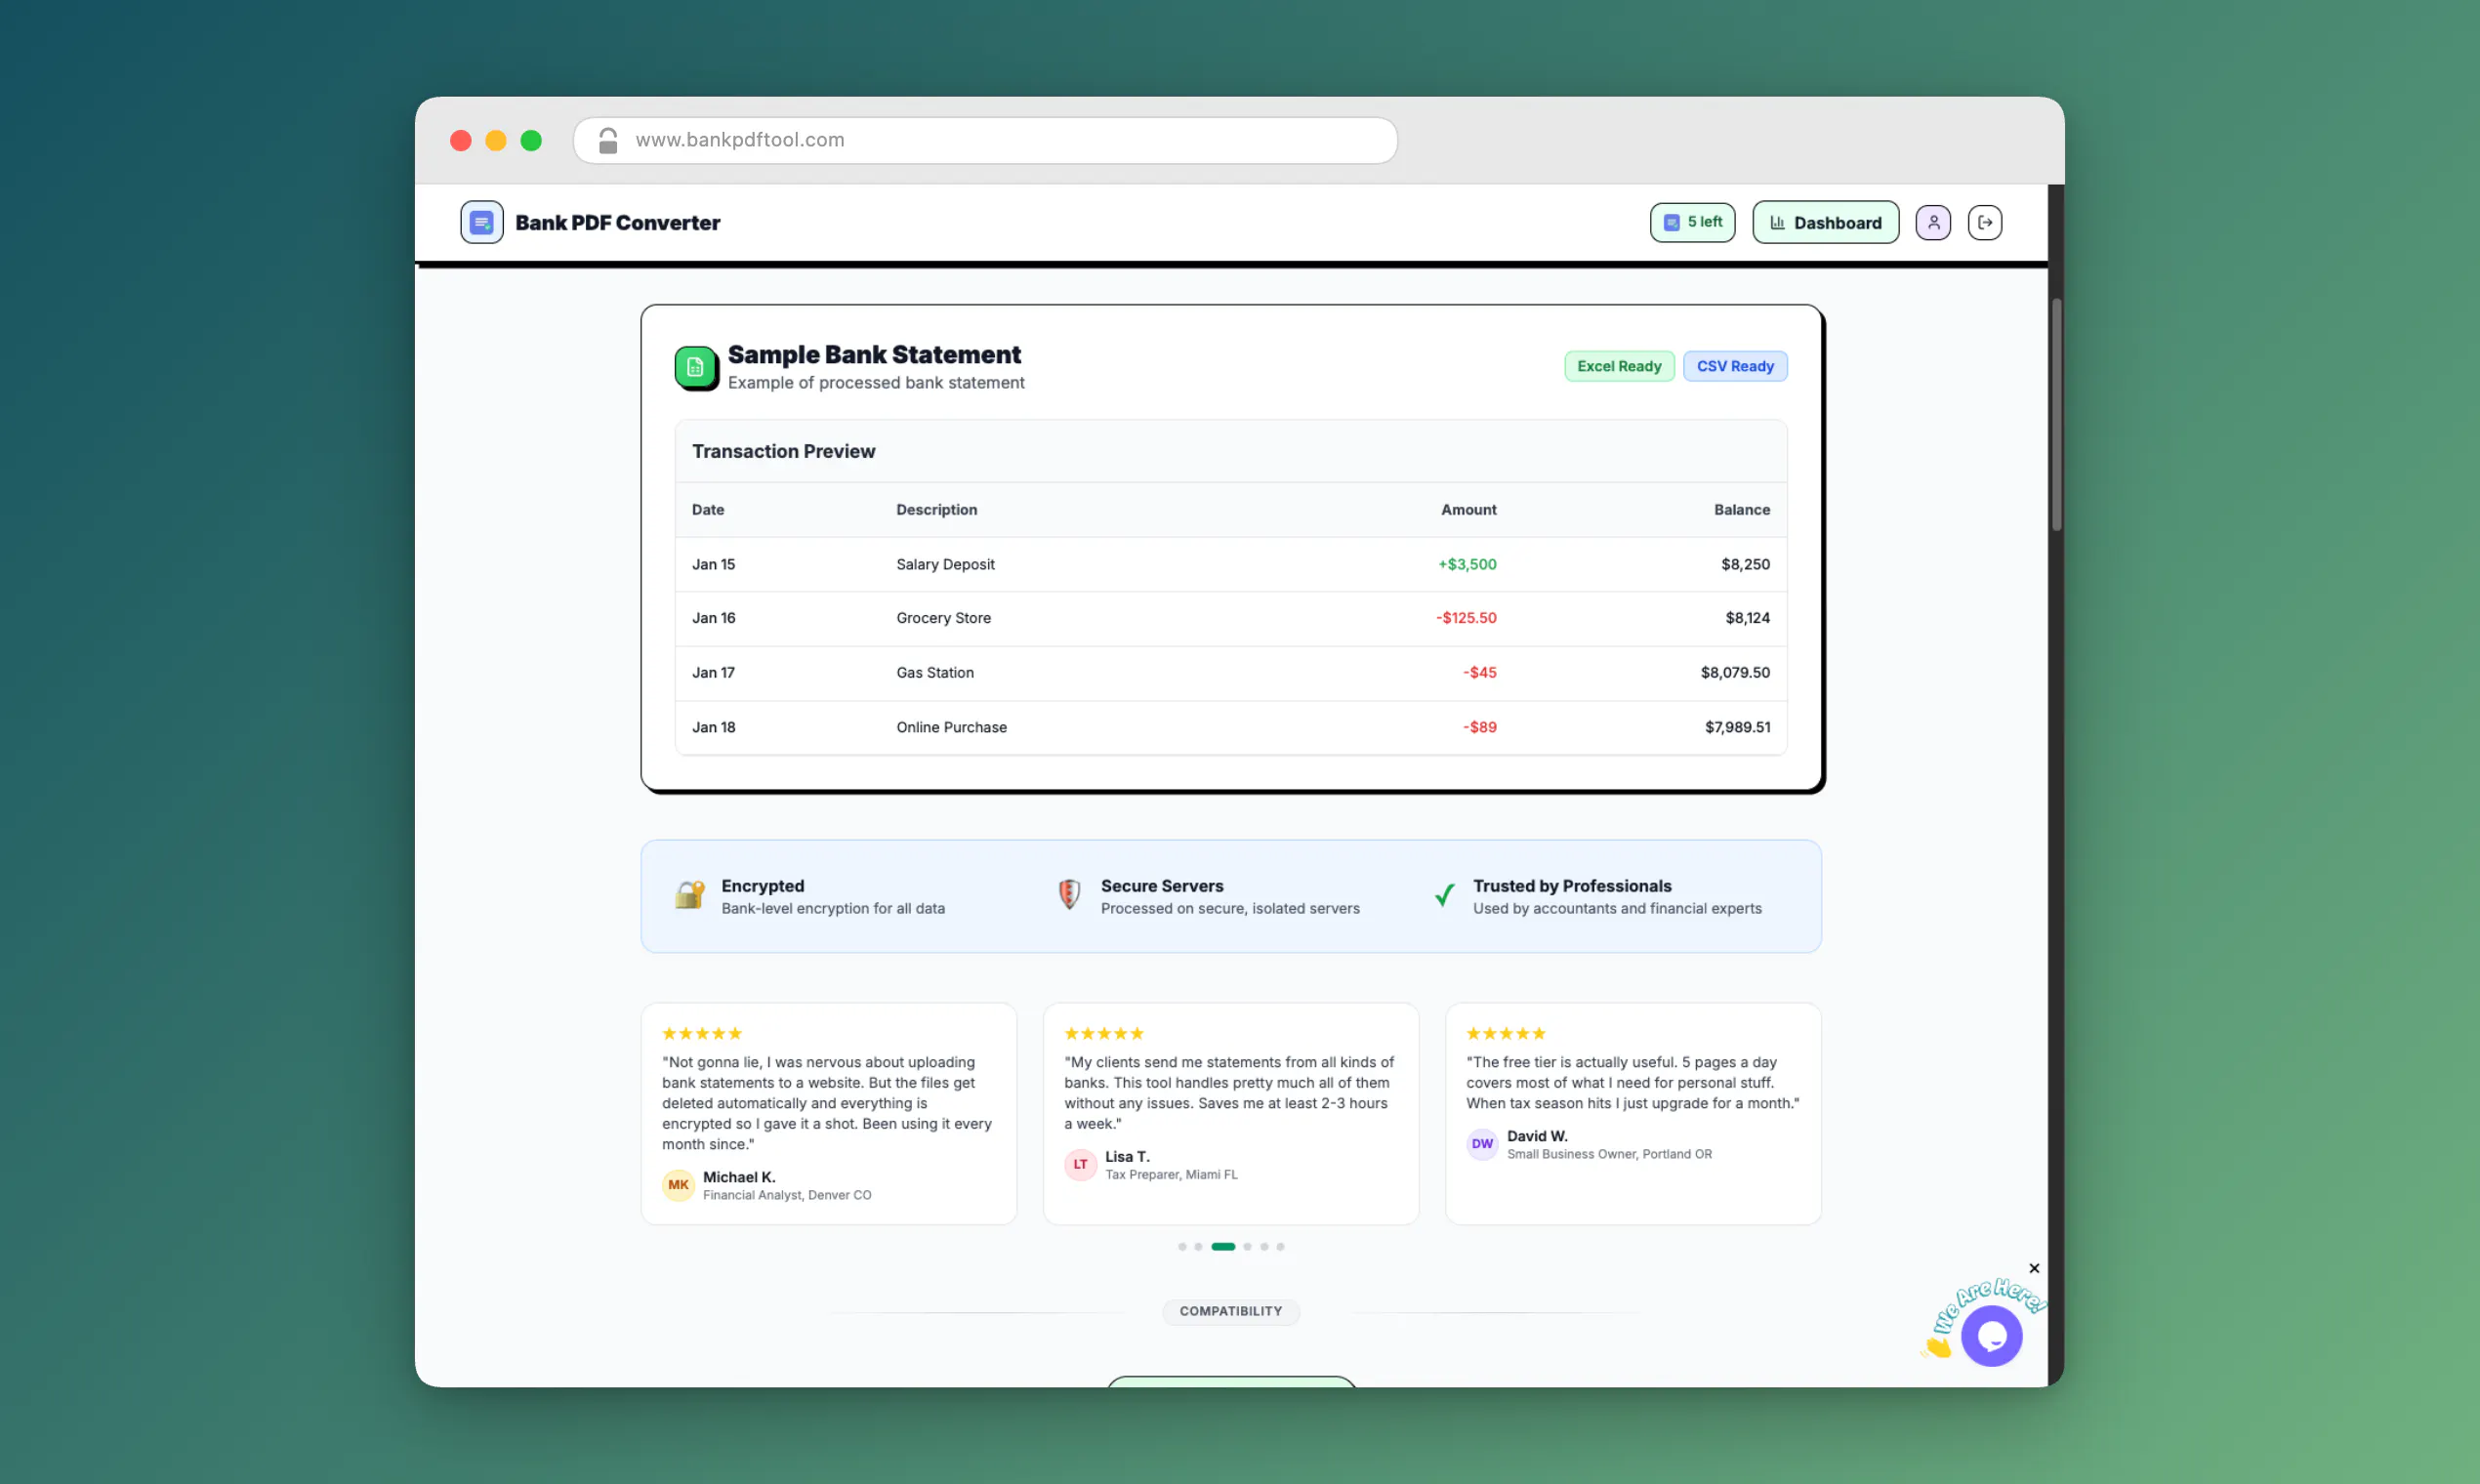
Task: Click the -$45 amount
Action: (1479, 672)
